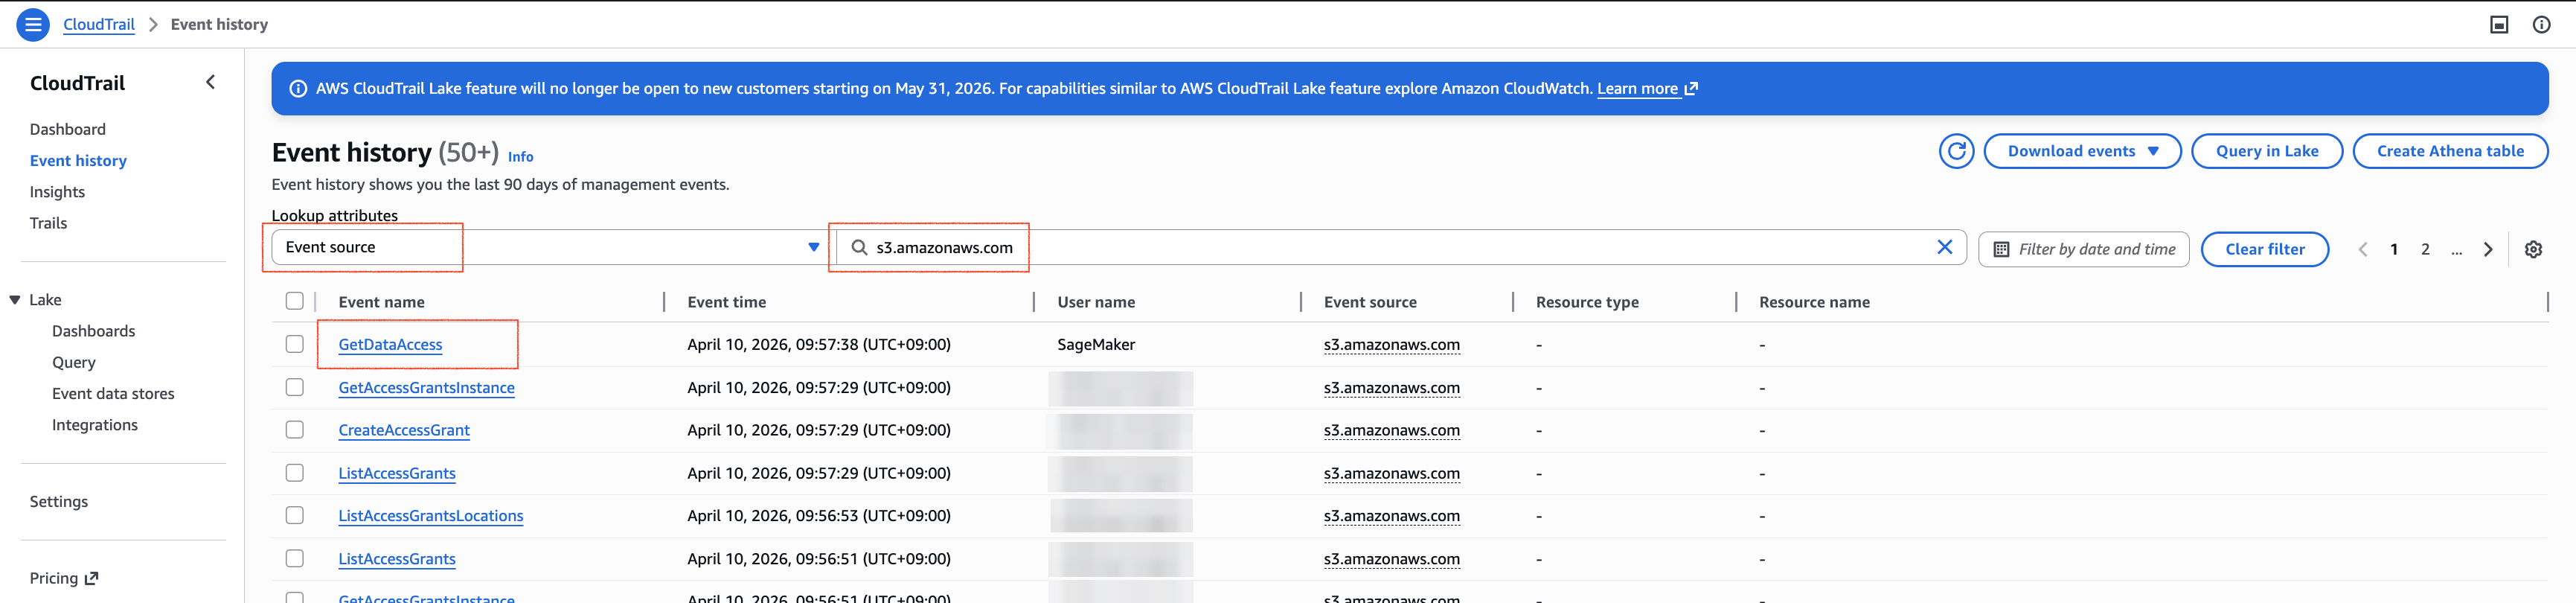Check the ListAccessGrants row at 09:57:29

pyautogui.click(x=294, y=473)
